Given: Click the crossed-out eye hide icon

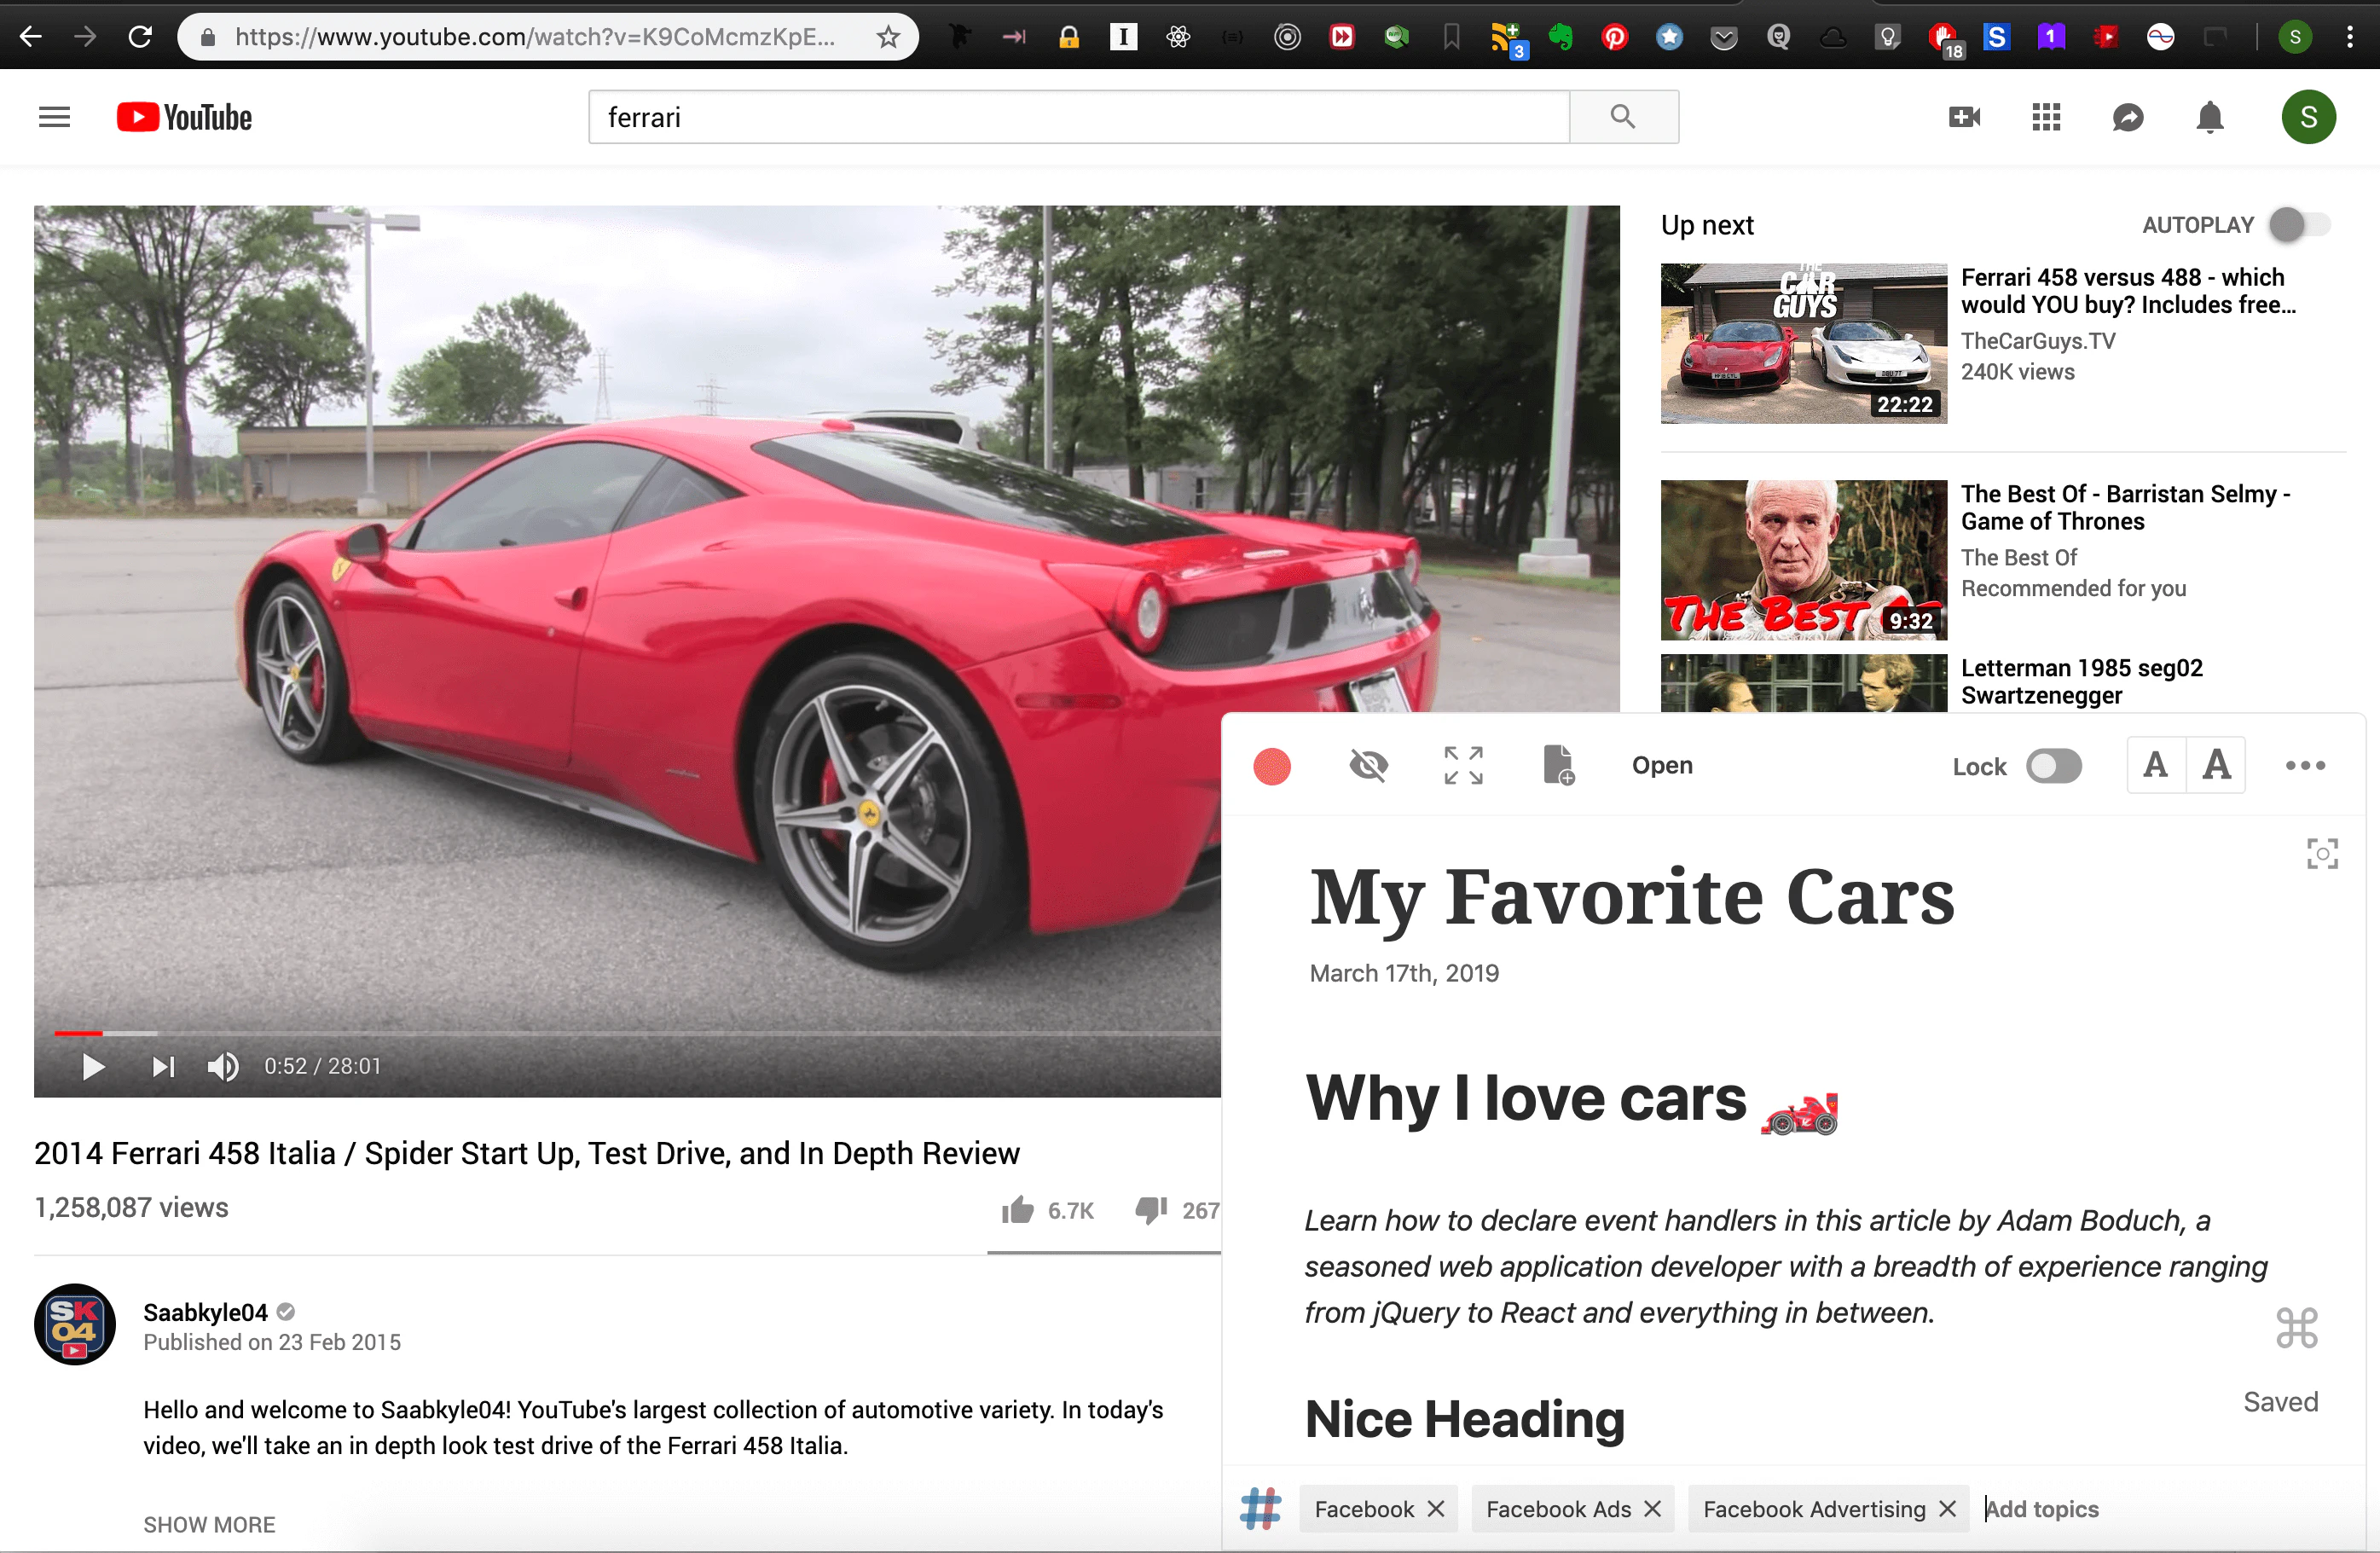Looking at the screenshot, I should (x=1368, y=766).
